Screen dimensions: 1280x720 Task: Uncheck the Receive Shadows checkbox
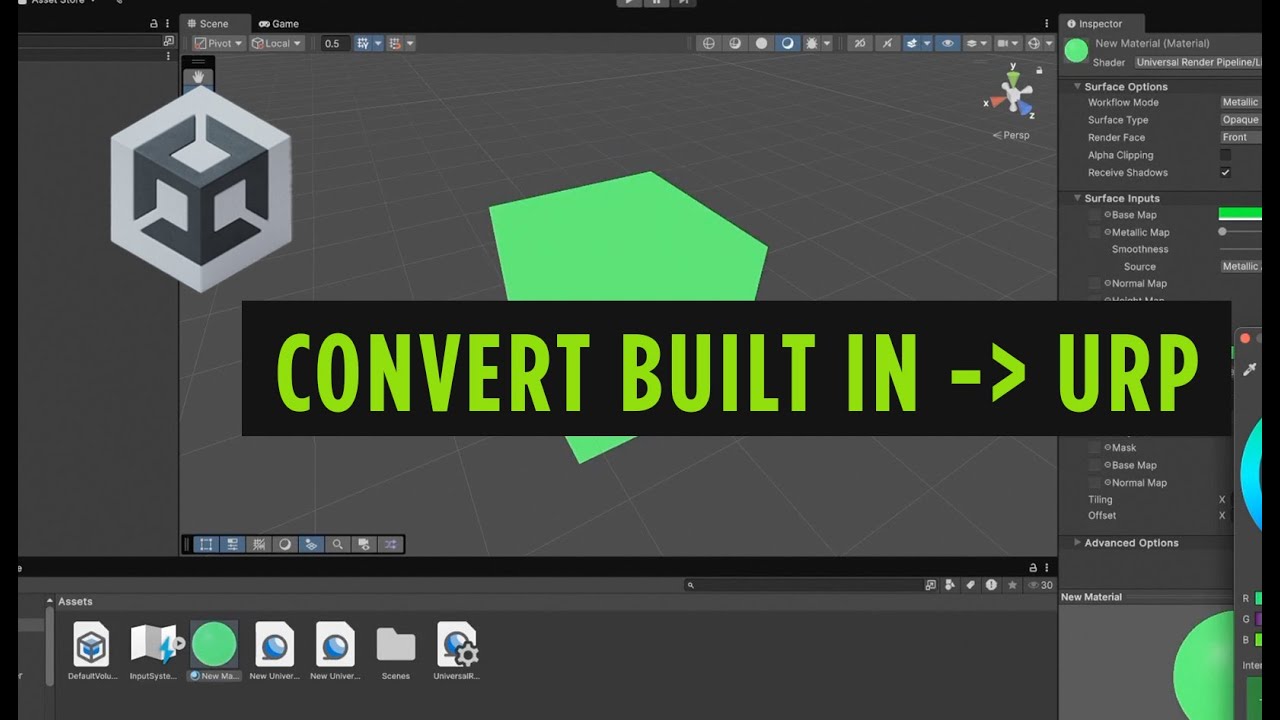(x=1225, y=172)
